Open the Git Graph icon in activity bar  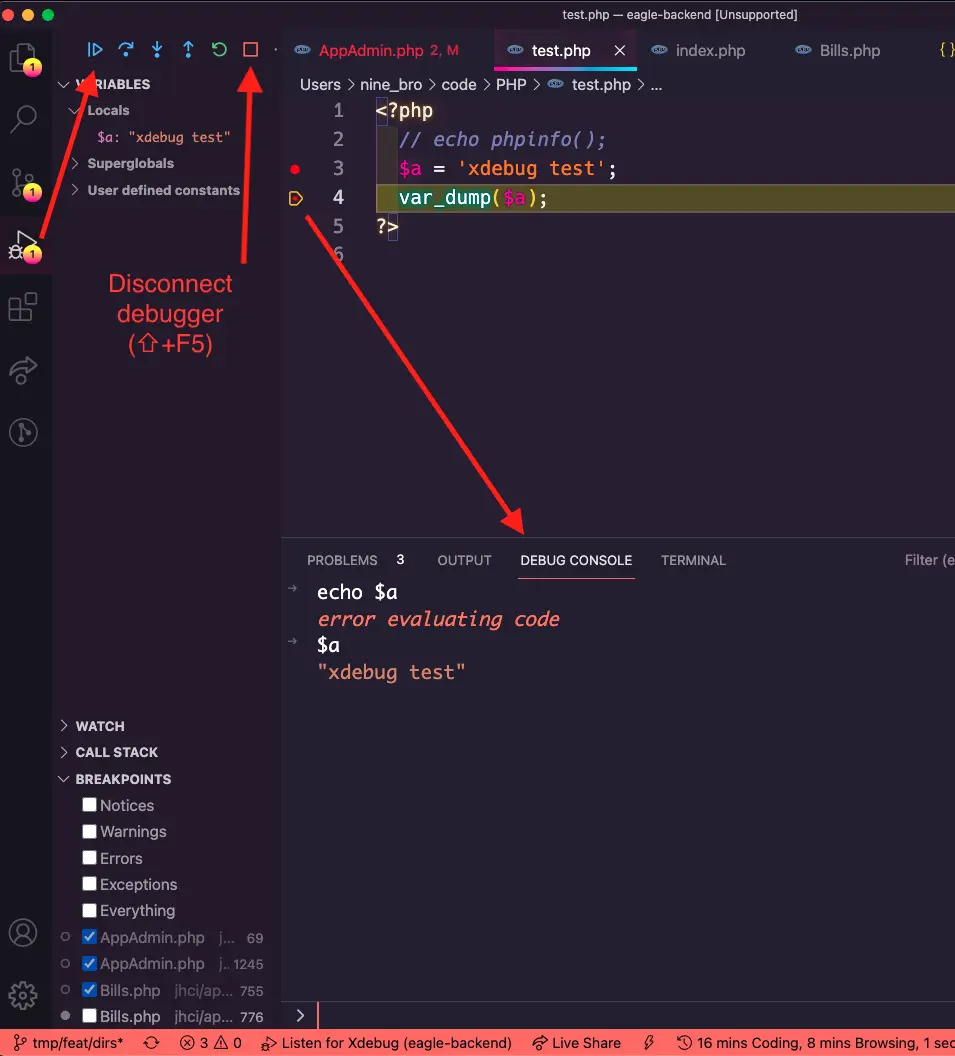[x=24, y=432]
